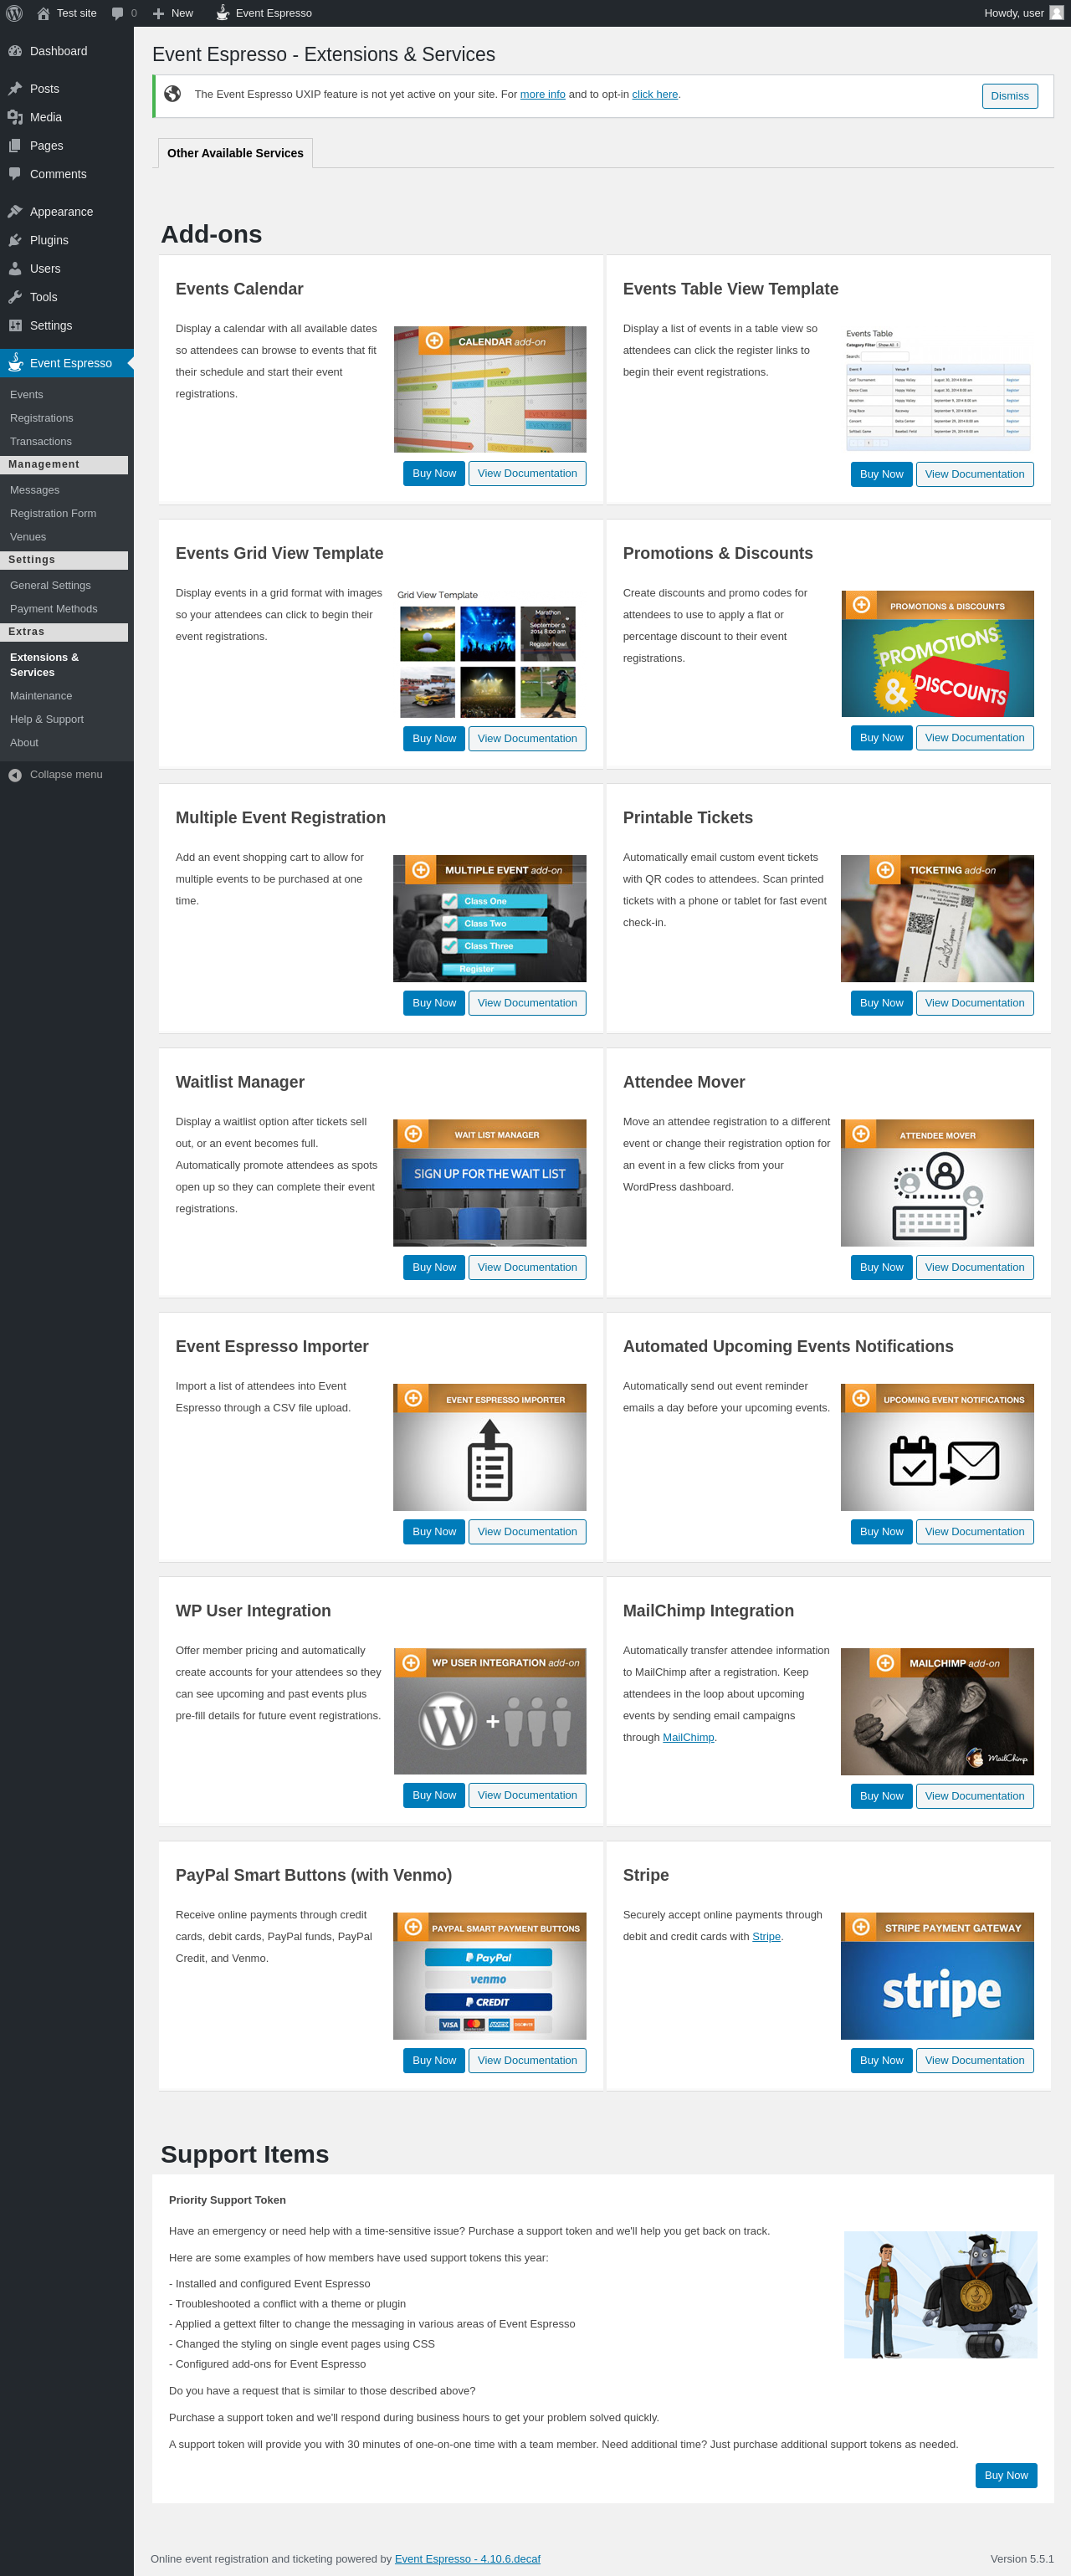Buy the Waitlist Manager add-on
The image size is (1071, 2576).
pyautogui.click(x=434, y=1267)
